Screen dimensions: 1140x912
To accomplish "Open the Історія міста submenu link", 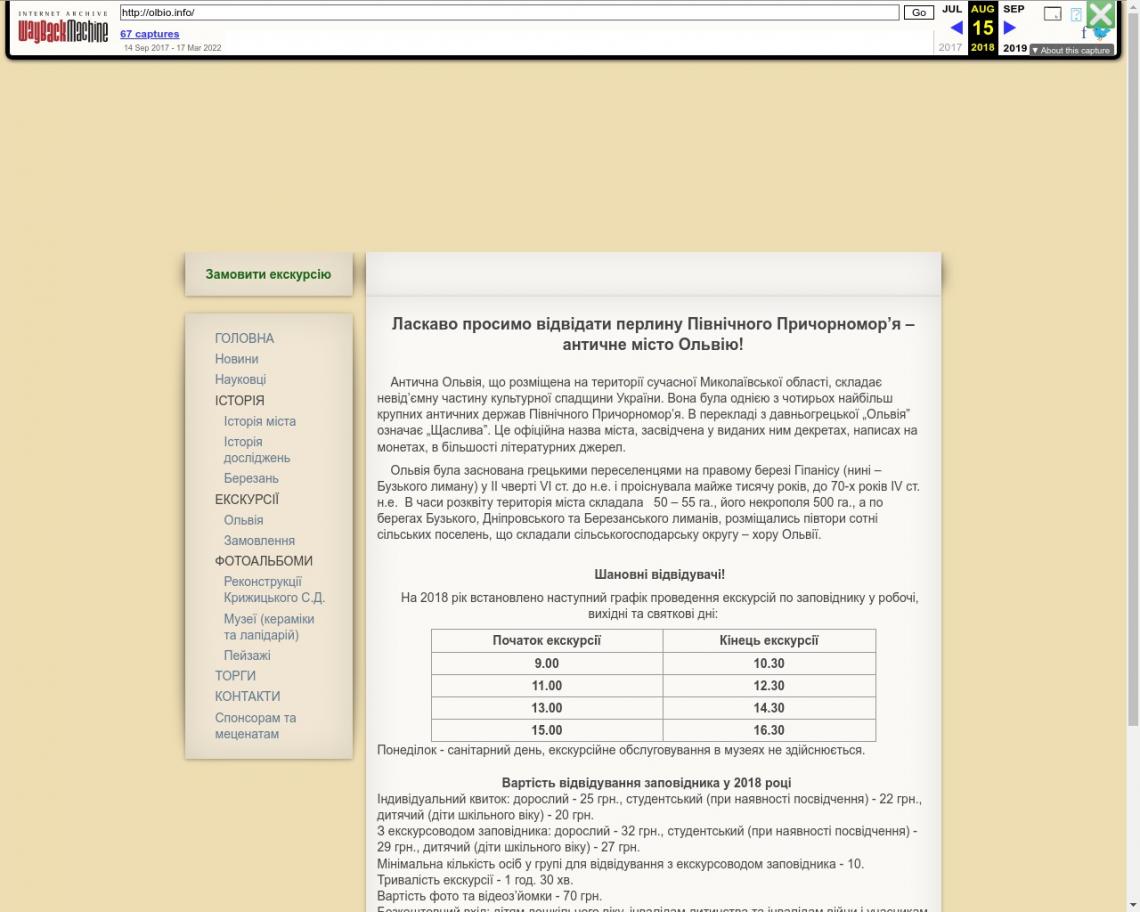I will 260,421.
